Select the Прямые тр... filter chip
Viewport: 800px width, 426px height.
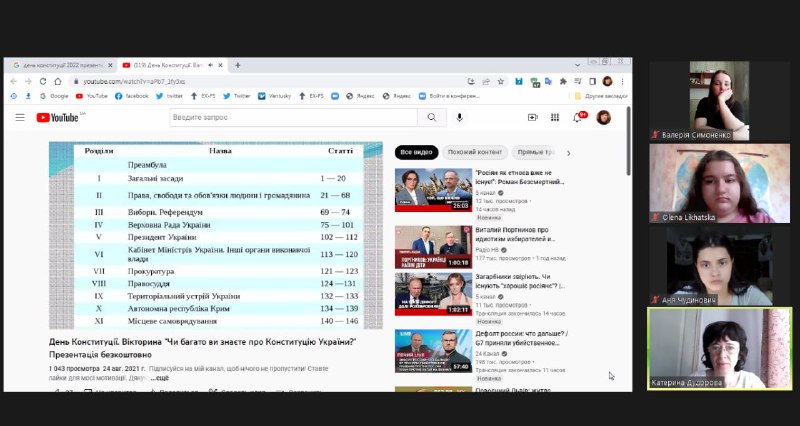click(535, 153)
